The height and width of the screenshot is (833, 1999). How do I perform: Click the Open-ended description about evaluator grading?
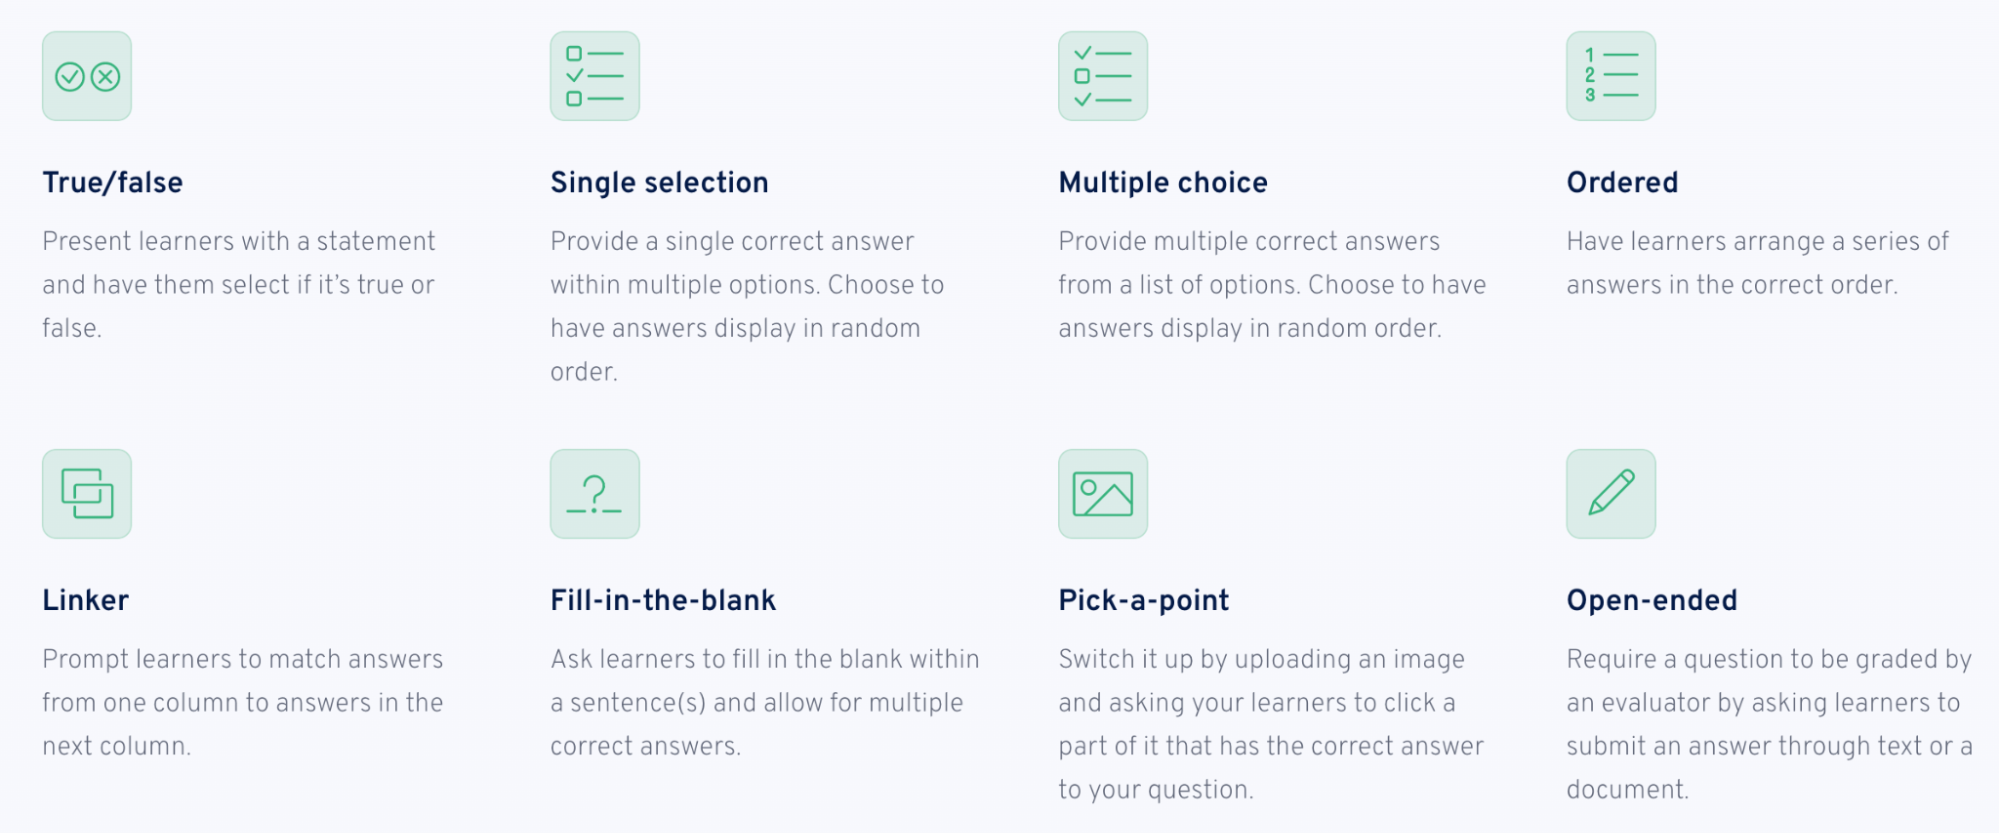pos(1769,724)
